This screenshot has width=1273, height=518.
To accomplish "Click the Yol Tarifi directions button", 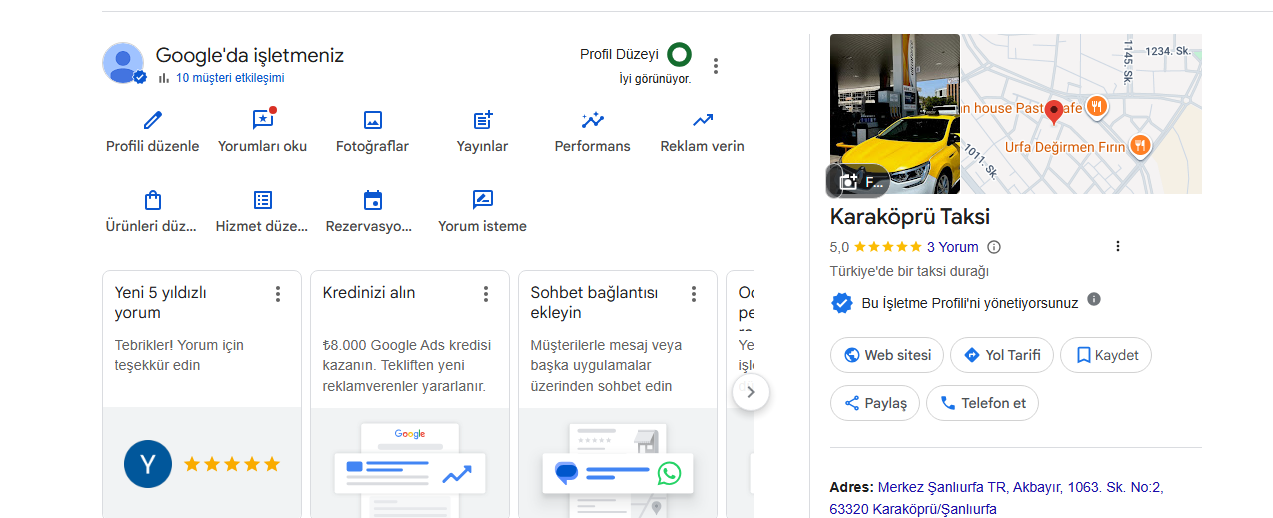I will 1002,355.
